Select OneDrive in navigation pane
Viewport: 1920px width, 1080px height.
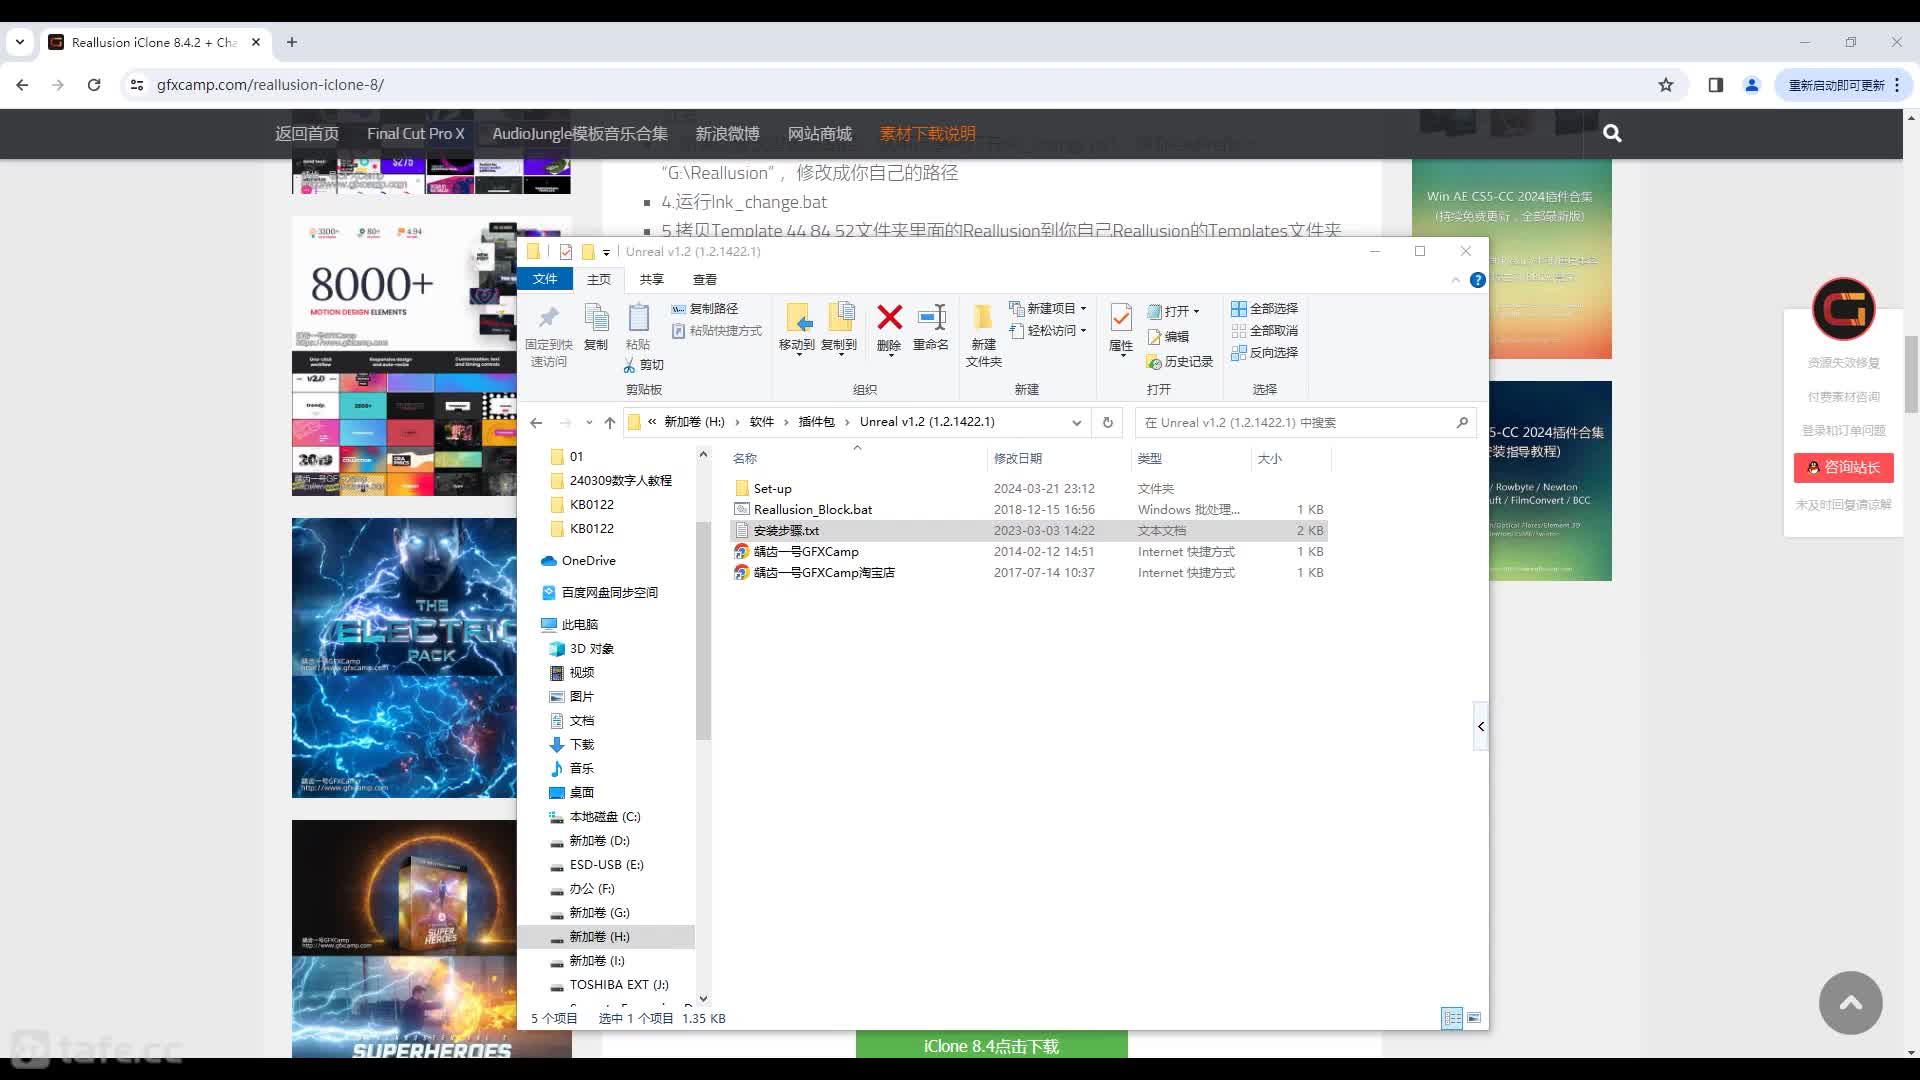pos(588,560)
